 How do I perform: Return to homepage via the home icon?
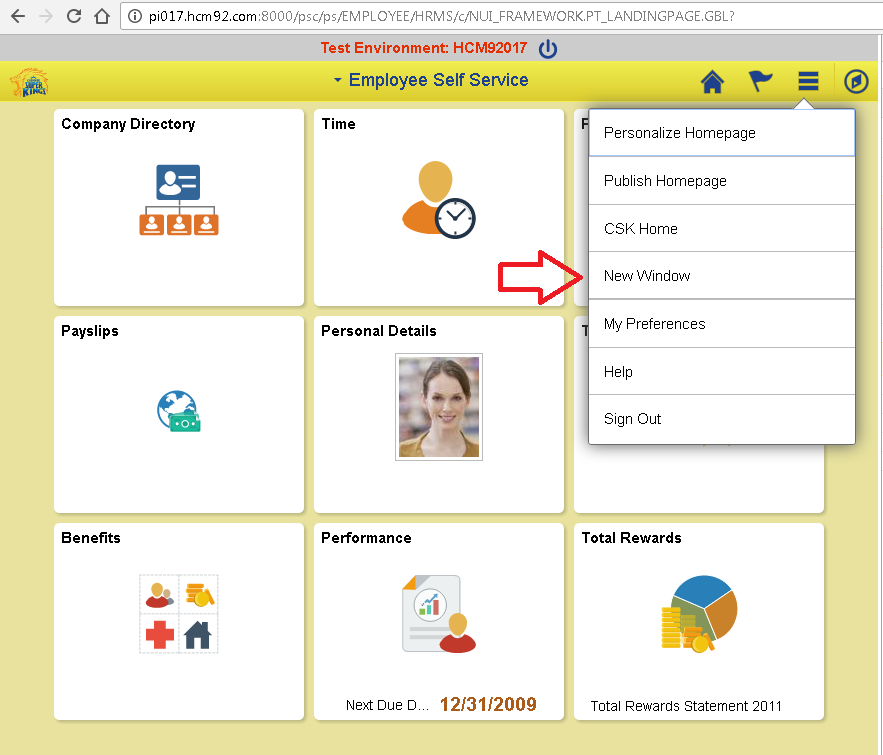(712, 81)
